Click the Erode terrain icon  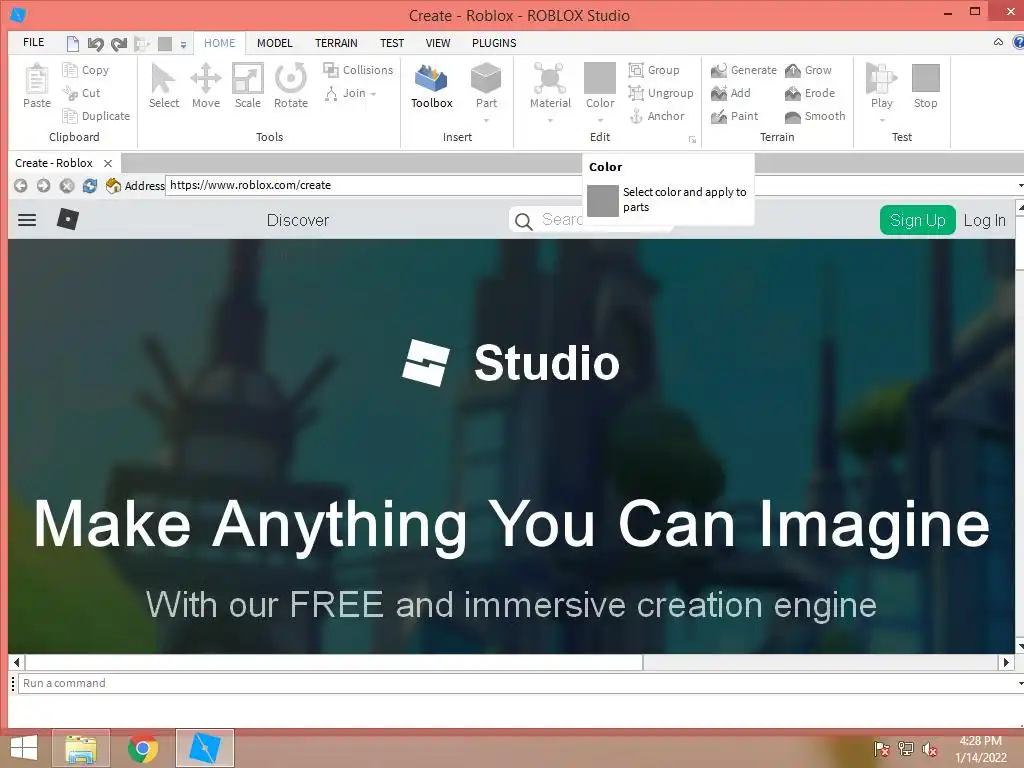793,93
